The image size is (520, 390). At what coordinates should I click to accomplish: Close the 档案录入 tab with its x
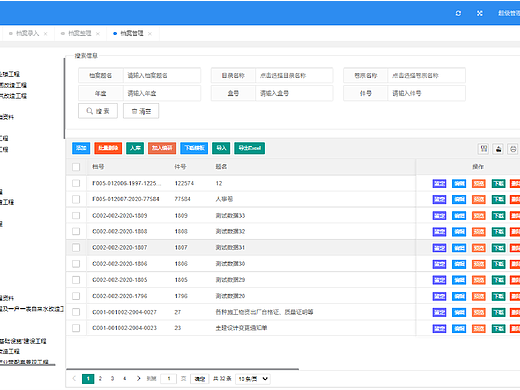45,34
